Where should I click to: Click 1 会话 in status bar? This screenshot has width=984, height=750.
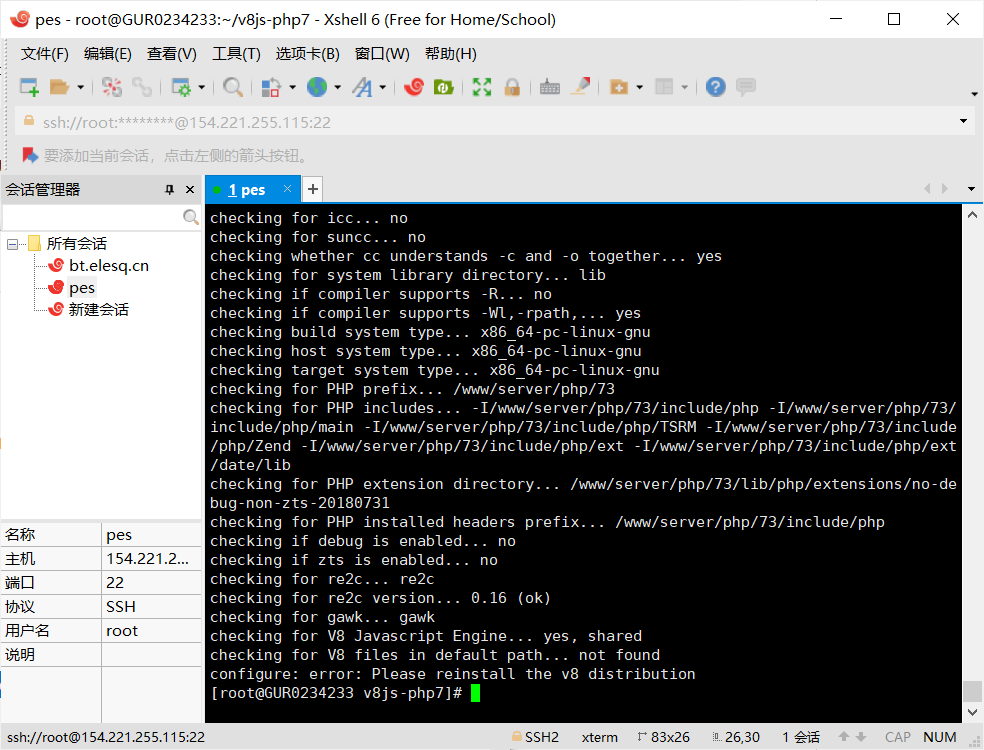801,737
